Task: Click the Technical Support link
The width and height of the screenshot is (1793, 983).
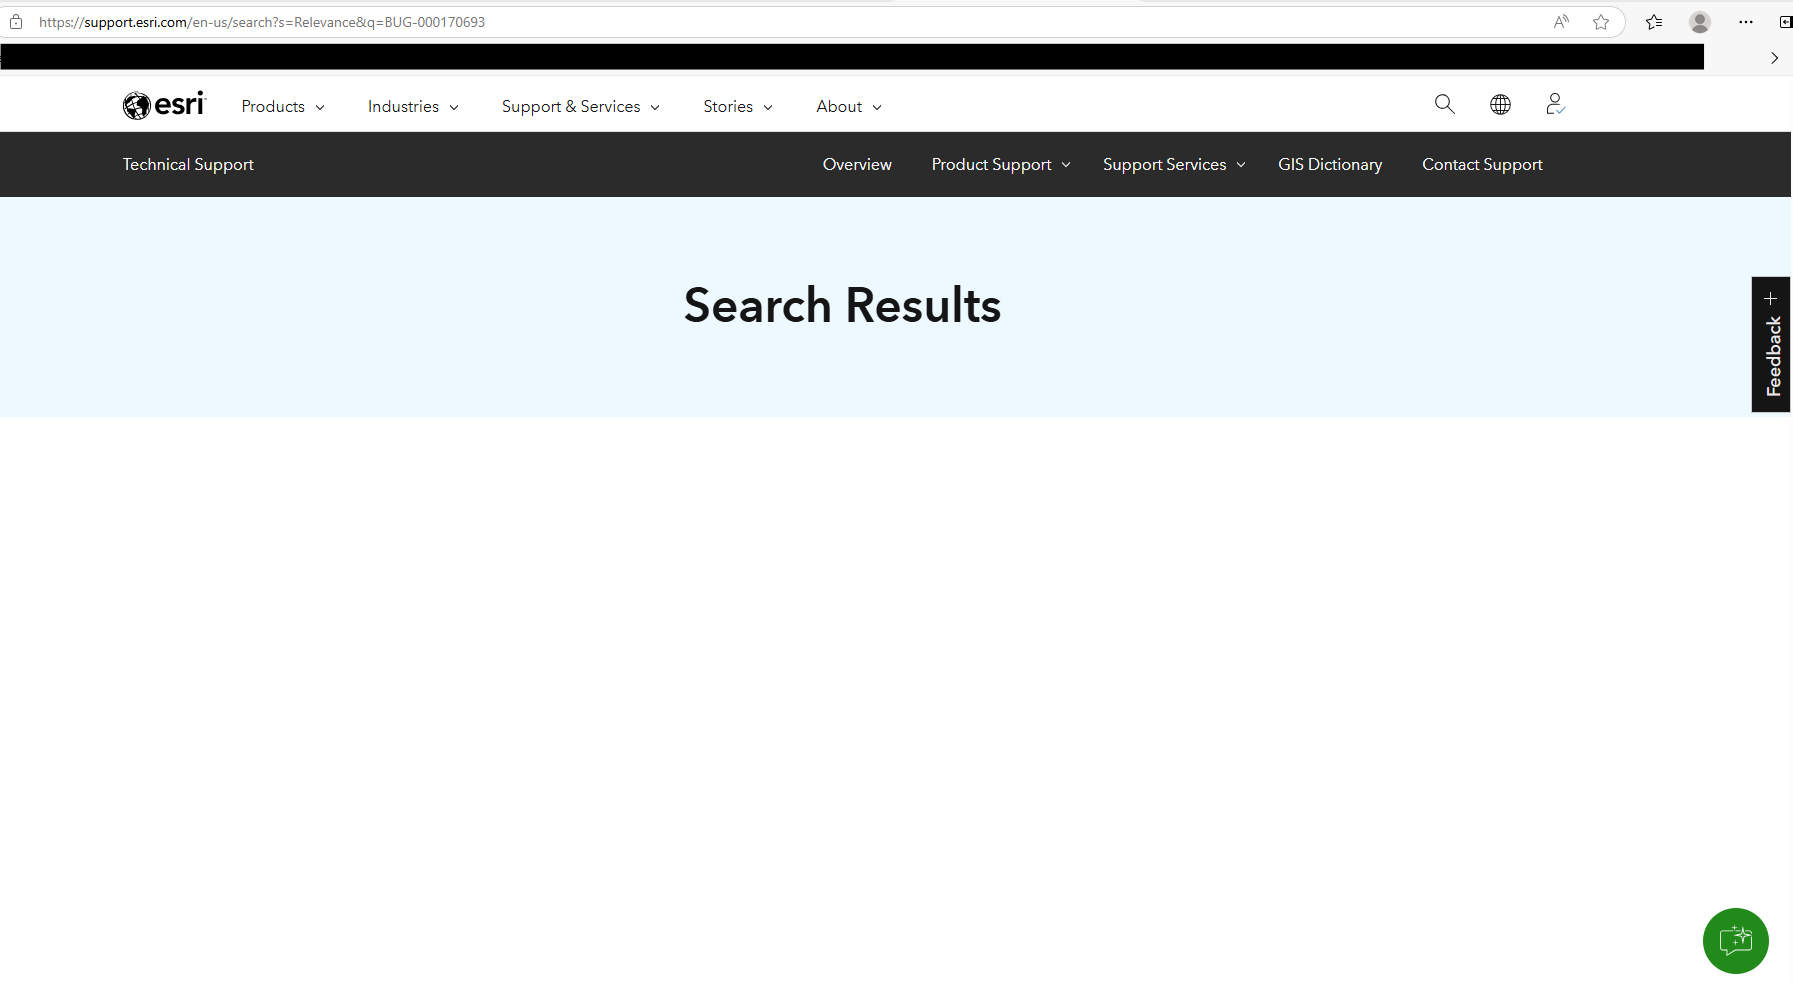Action: [x=187, y=164]
